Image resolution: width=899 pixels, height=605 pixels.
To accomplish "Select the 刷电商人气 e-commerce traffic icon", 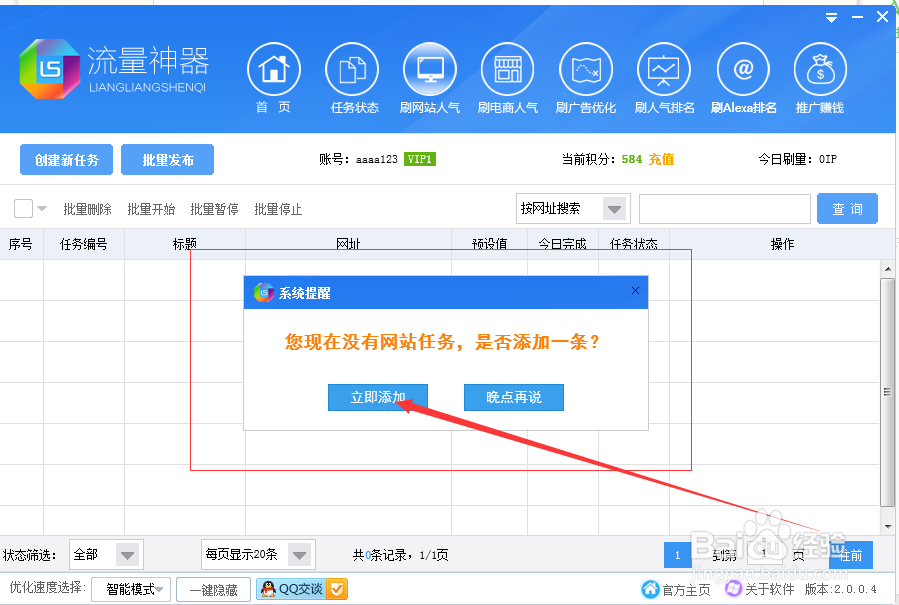I will point(507,70).
